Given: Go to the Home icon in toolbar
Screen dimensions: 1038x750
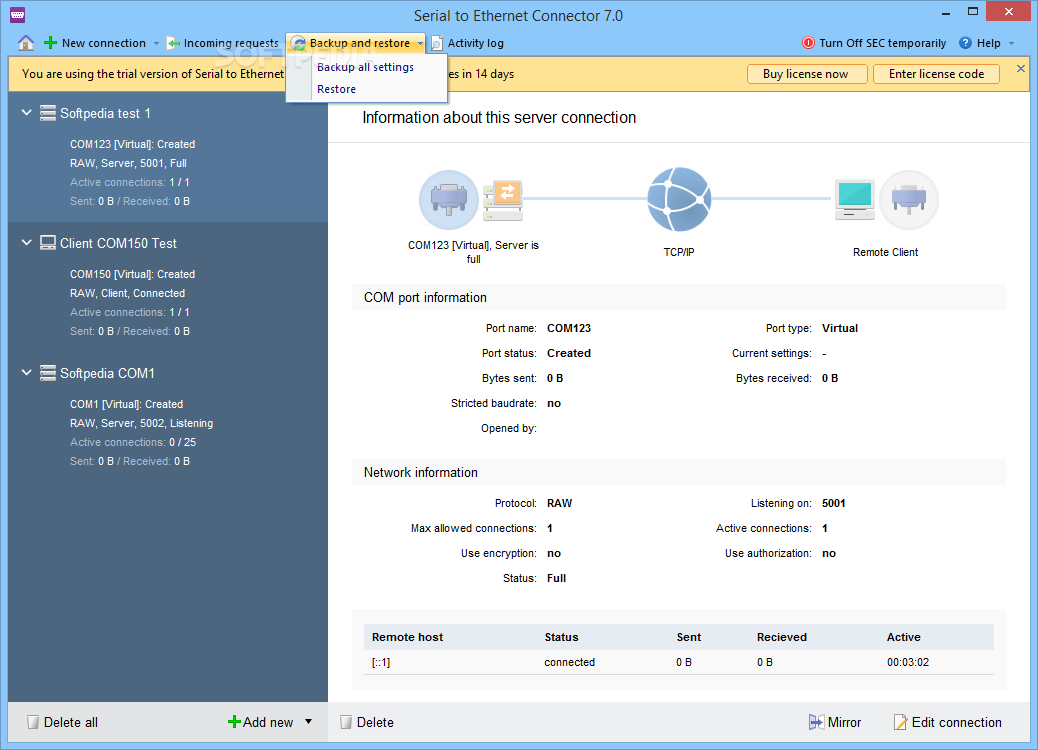Looking at the screenshot, I should coord(26,43).
